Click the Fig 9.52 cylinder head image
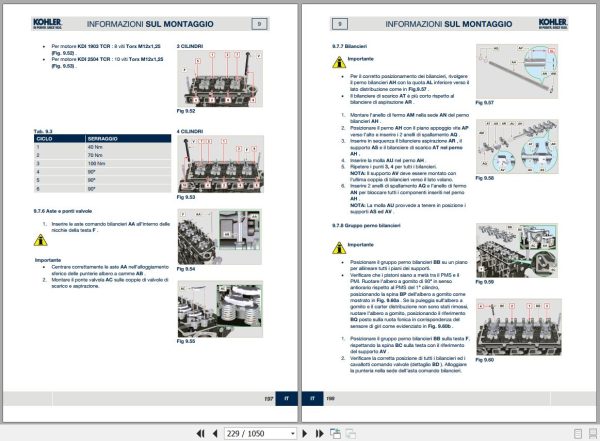Screen dimensions: 600x441 click(220, 78)
